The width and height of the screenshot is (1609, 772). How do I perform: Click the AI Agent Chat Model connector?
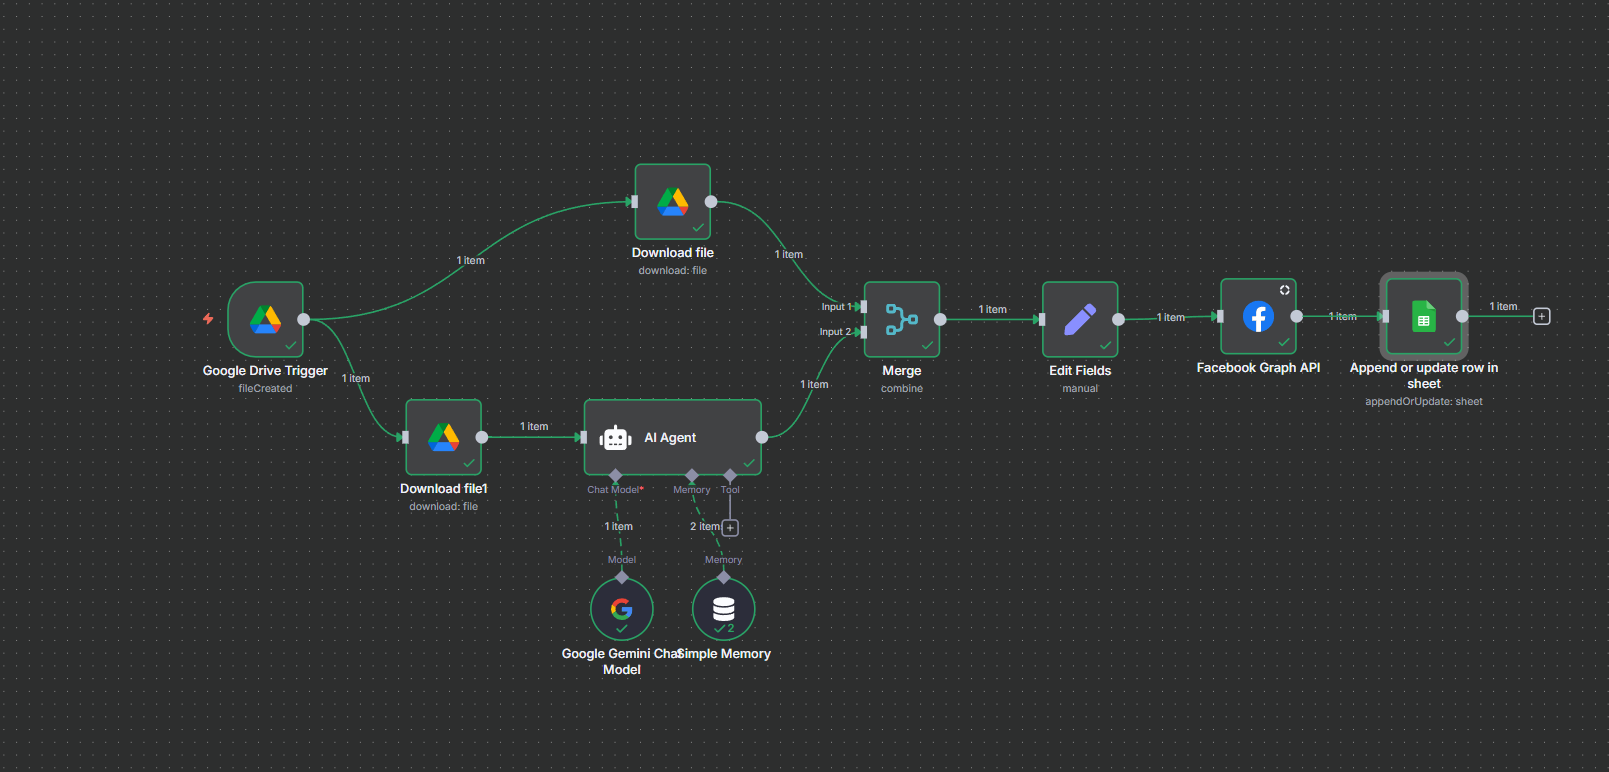(615, 475)
